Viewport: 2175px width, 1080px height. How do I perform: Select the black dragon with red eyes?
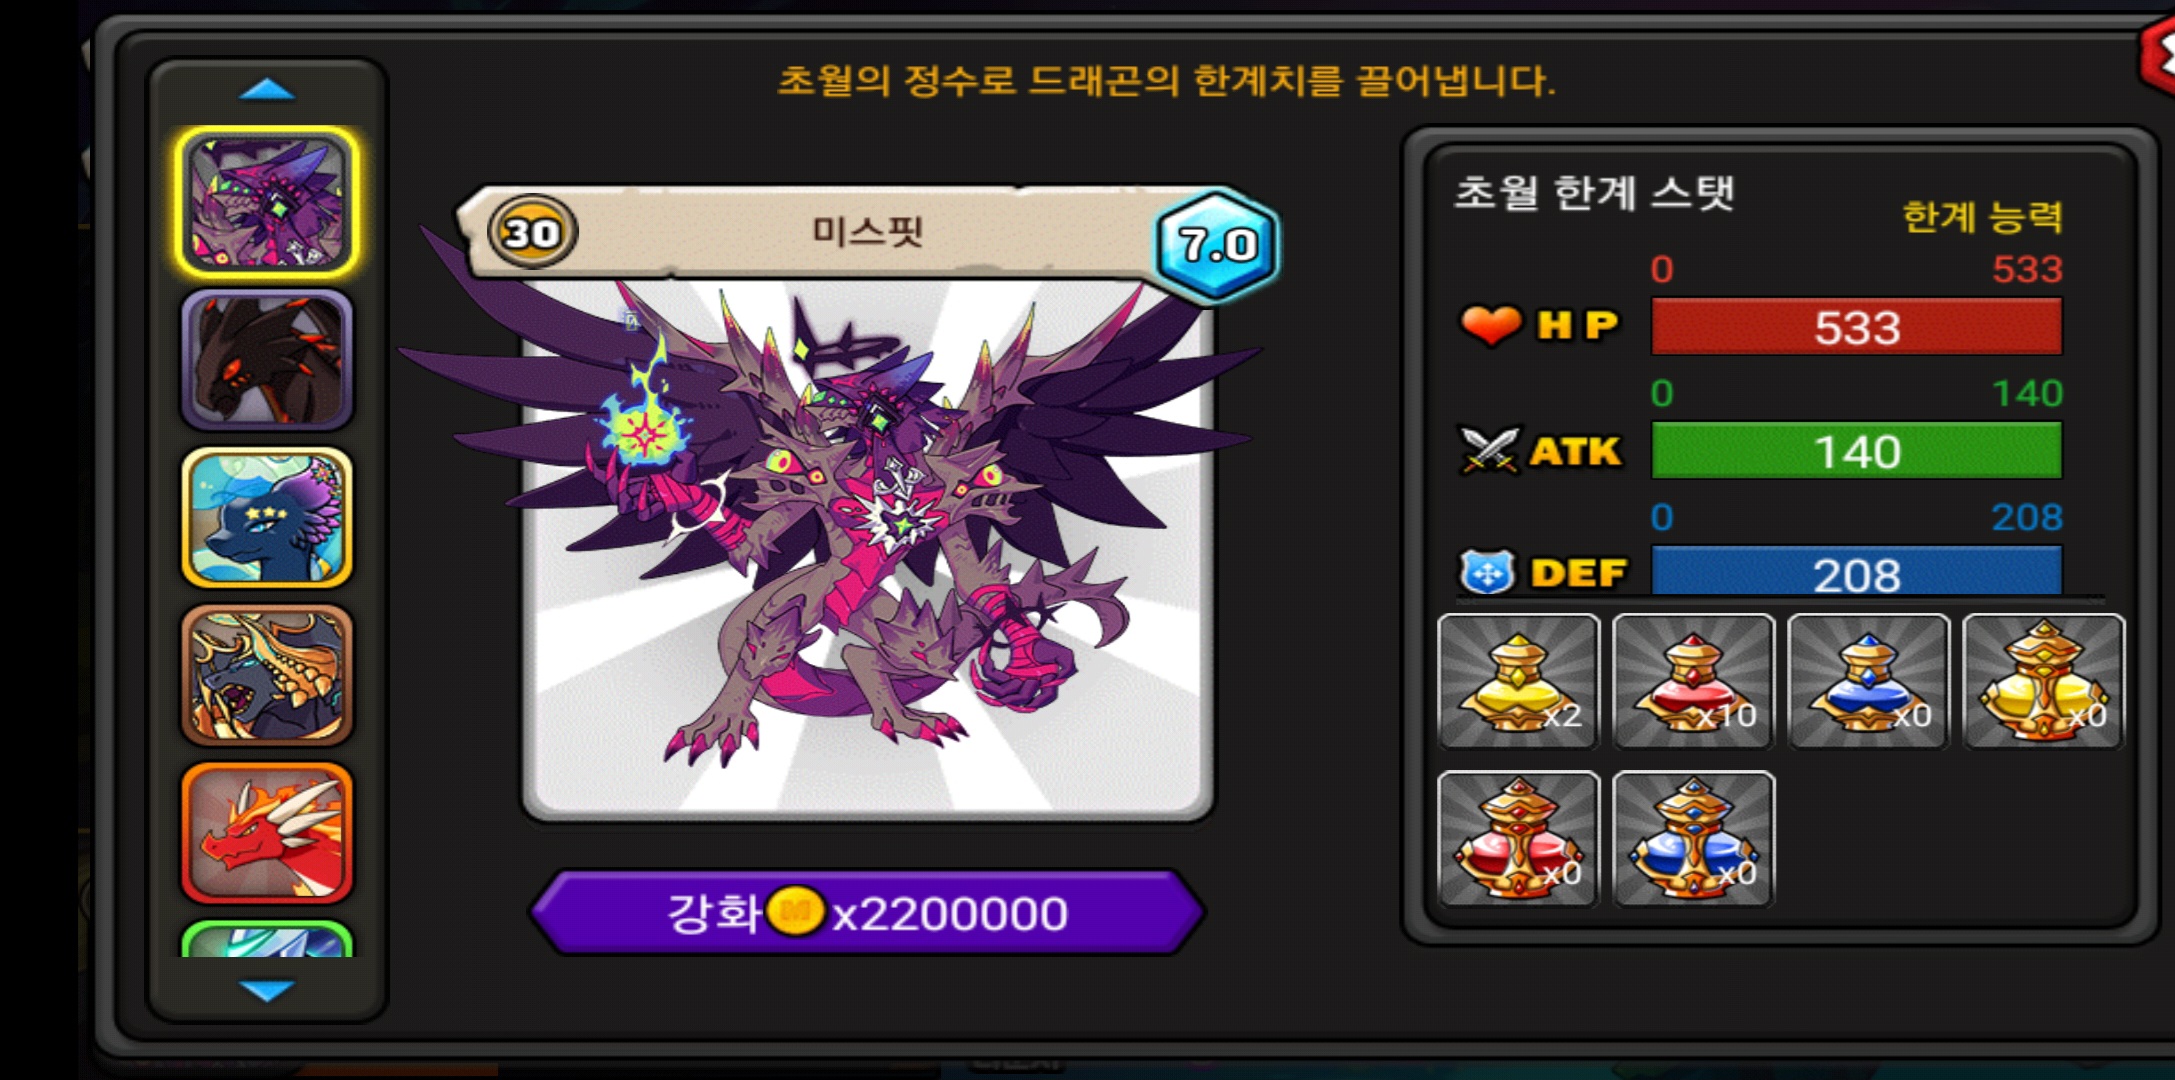pyautogui.click(x=267, y=360)
